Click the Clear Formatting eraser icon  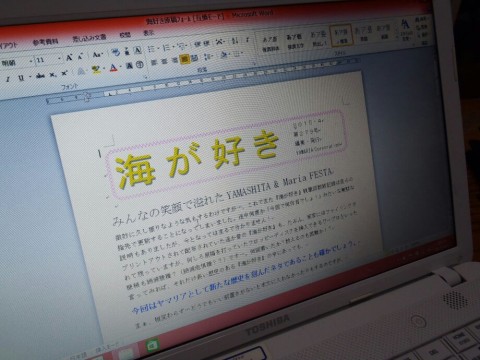coord(116,52)
